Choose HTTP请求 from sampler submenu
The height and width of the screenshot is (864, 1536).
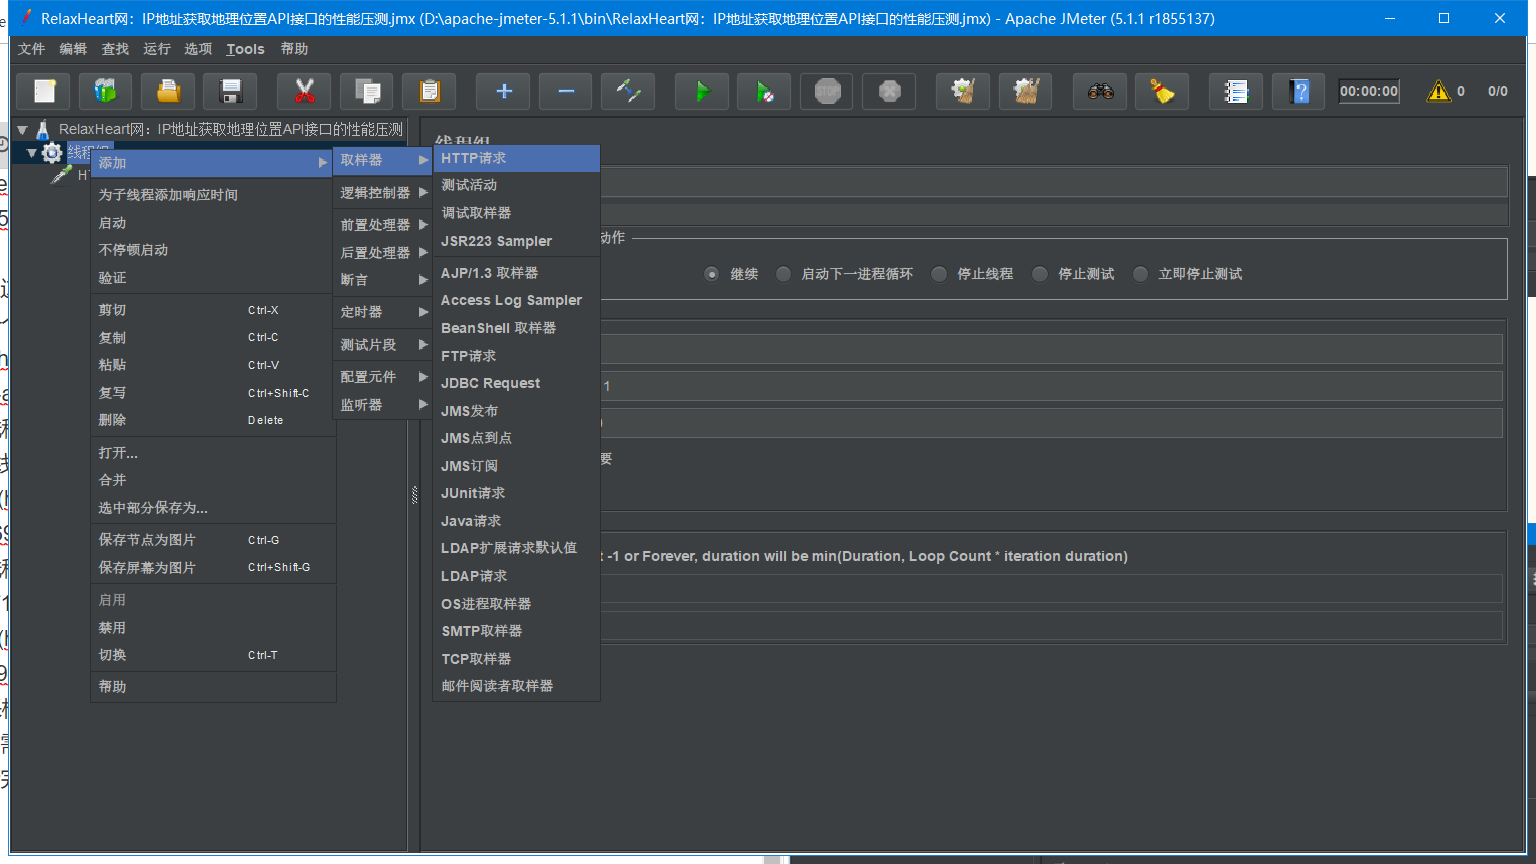516,158
